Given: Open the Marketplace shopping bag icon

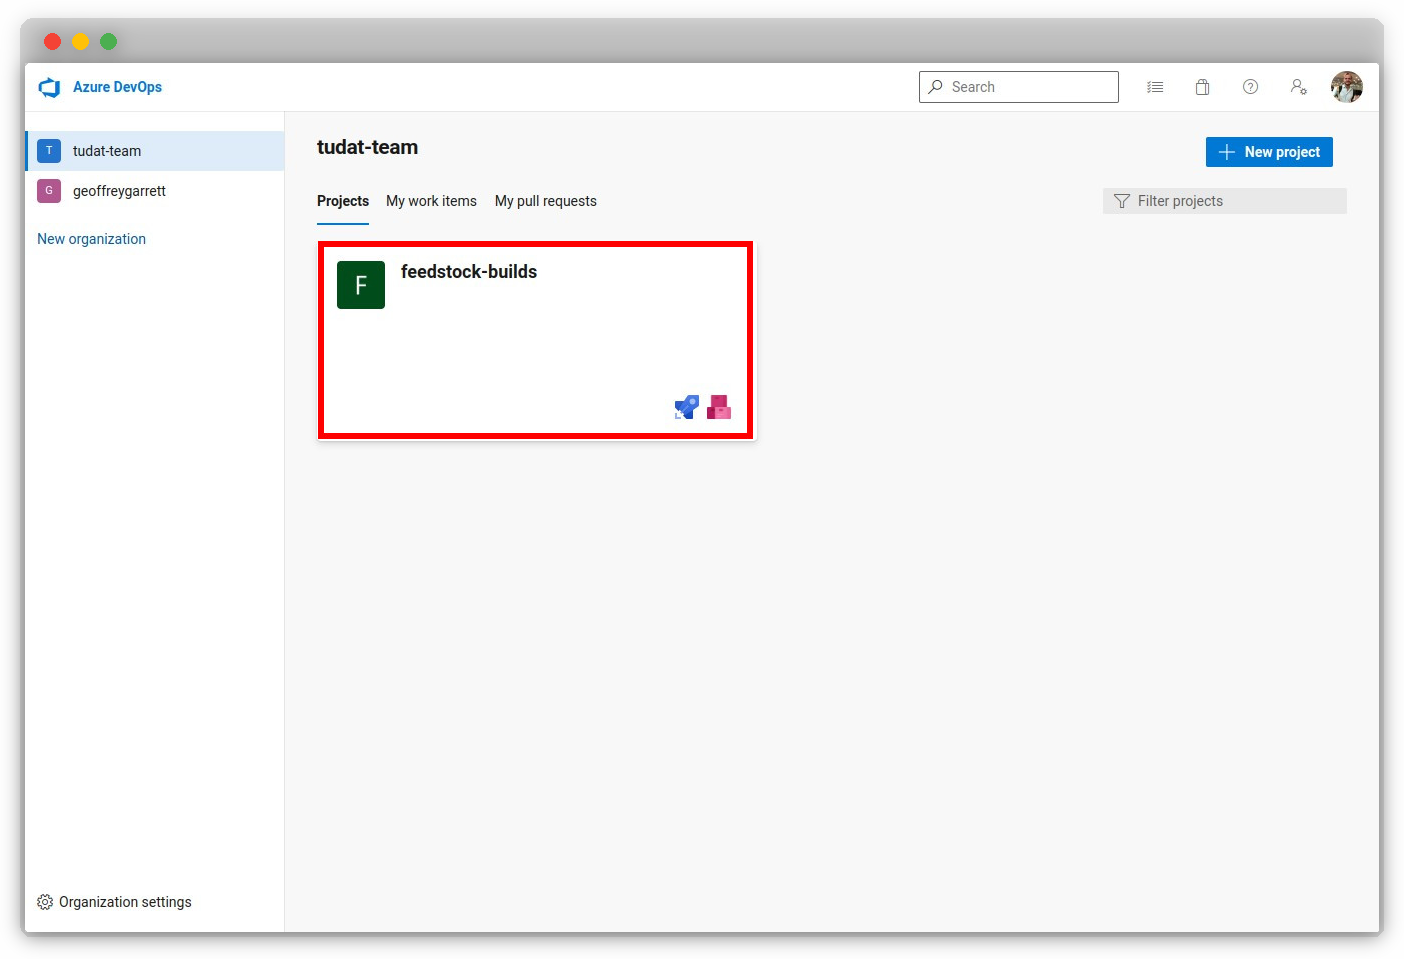Looking at the screenshot, I should (1203, 87).
